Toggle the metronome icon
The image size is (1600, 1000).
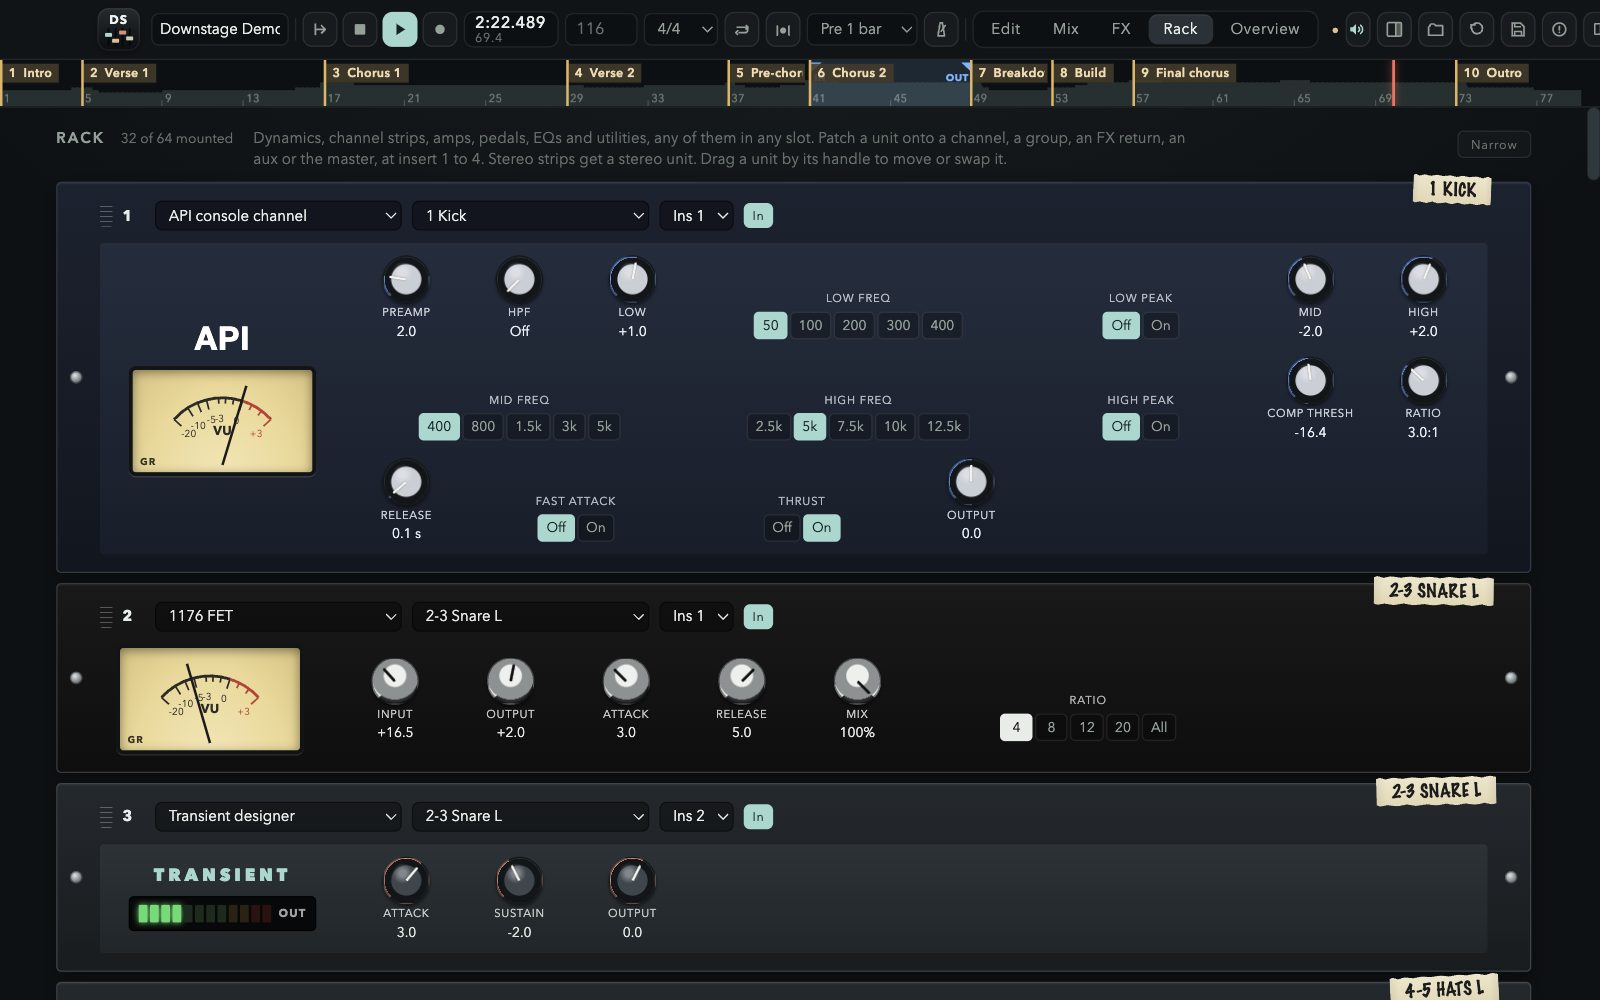[941, 29]
